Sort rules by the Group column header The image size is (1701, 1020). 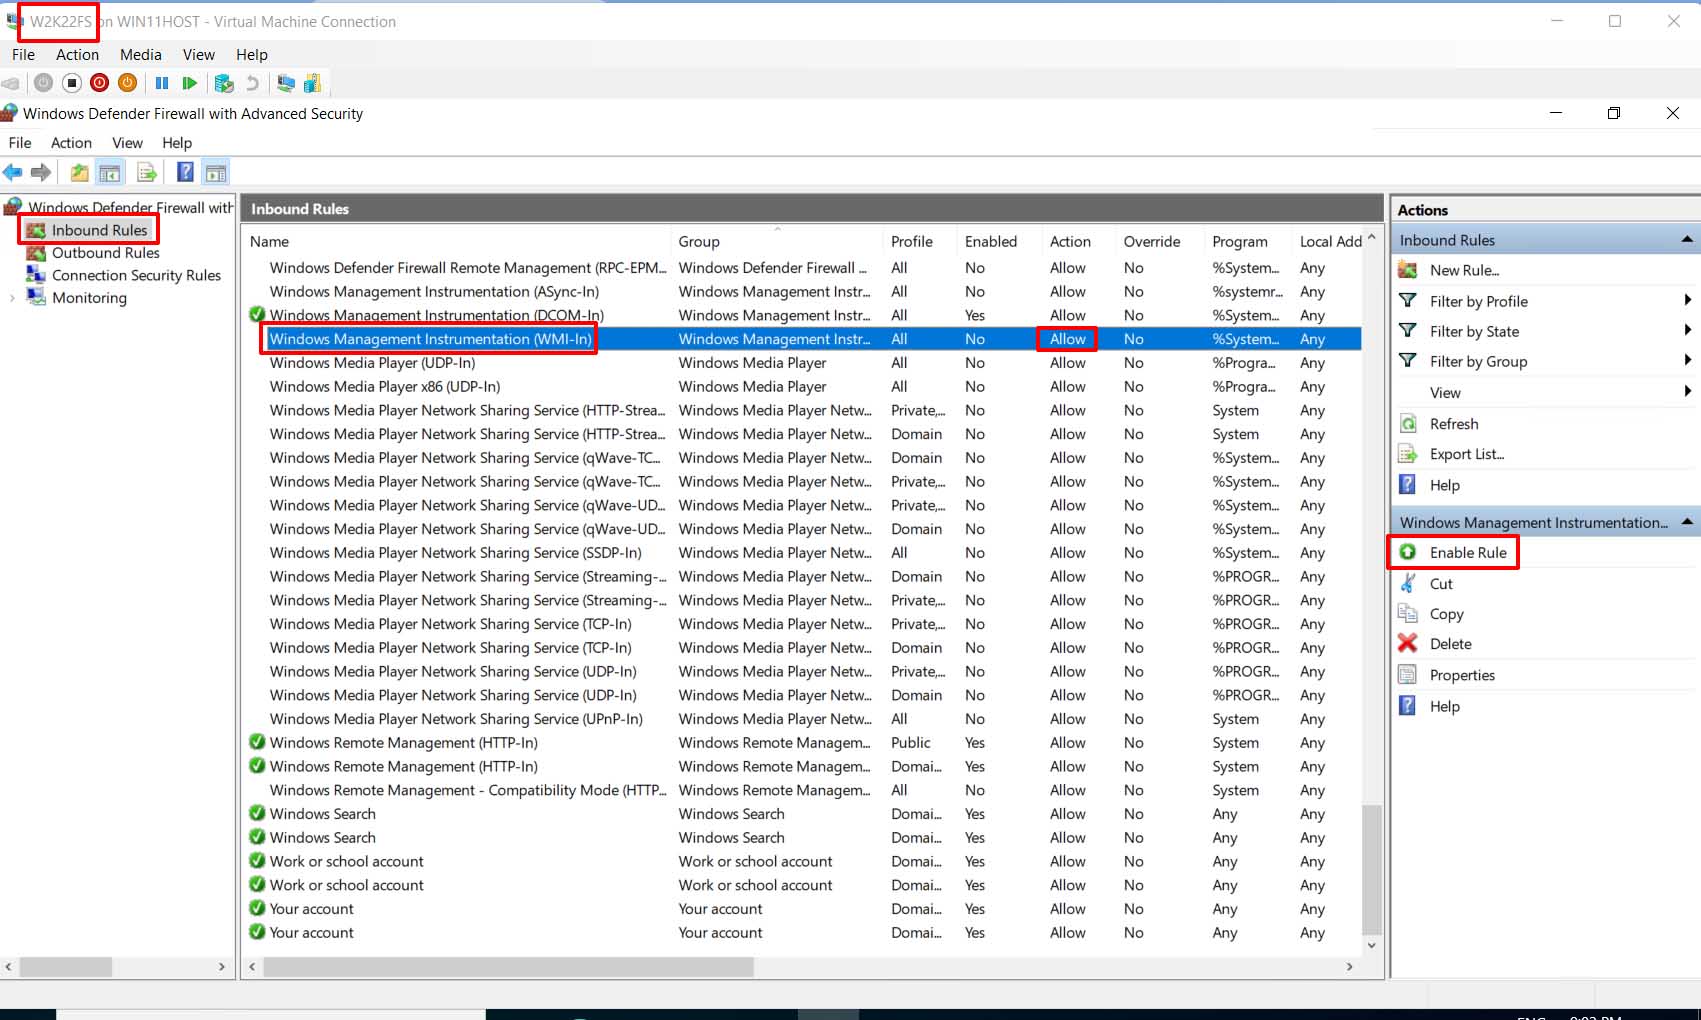[777, 242]
